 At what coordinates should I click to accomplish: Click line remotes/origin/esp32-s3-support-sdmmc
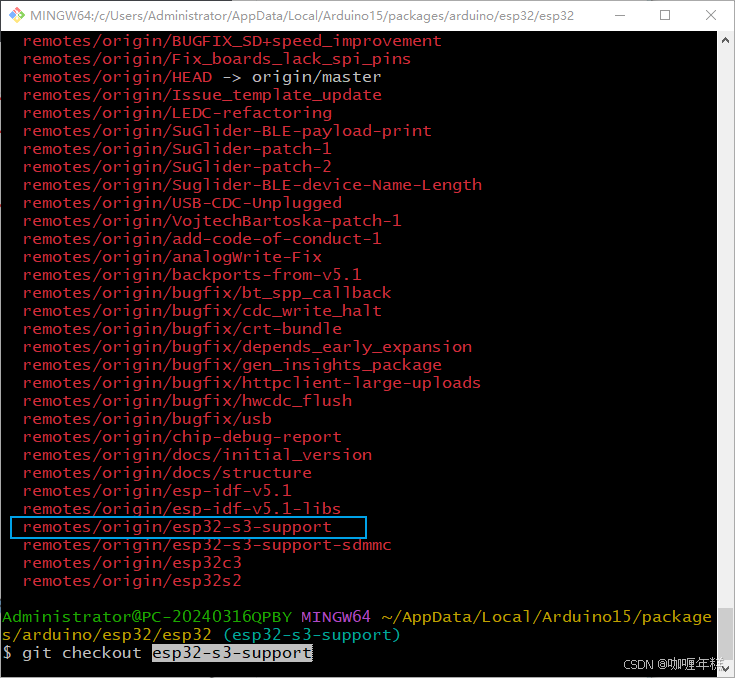pos(207,545)
